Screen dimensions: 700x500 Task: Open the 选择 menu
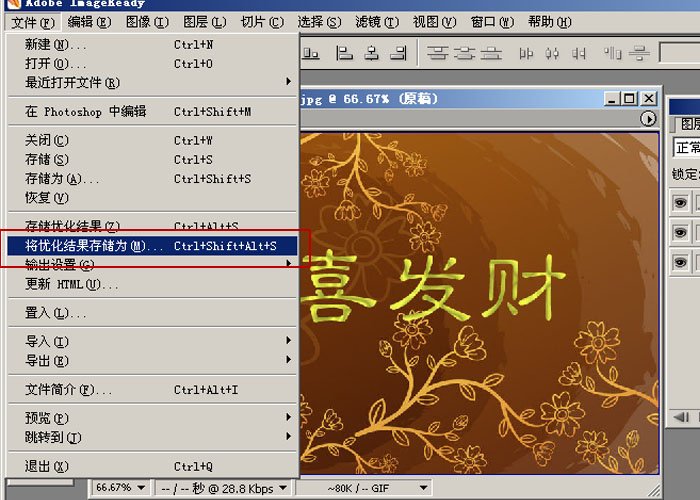[319, 22]
